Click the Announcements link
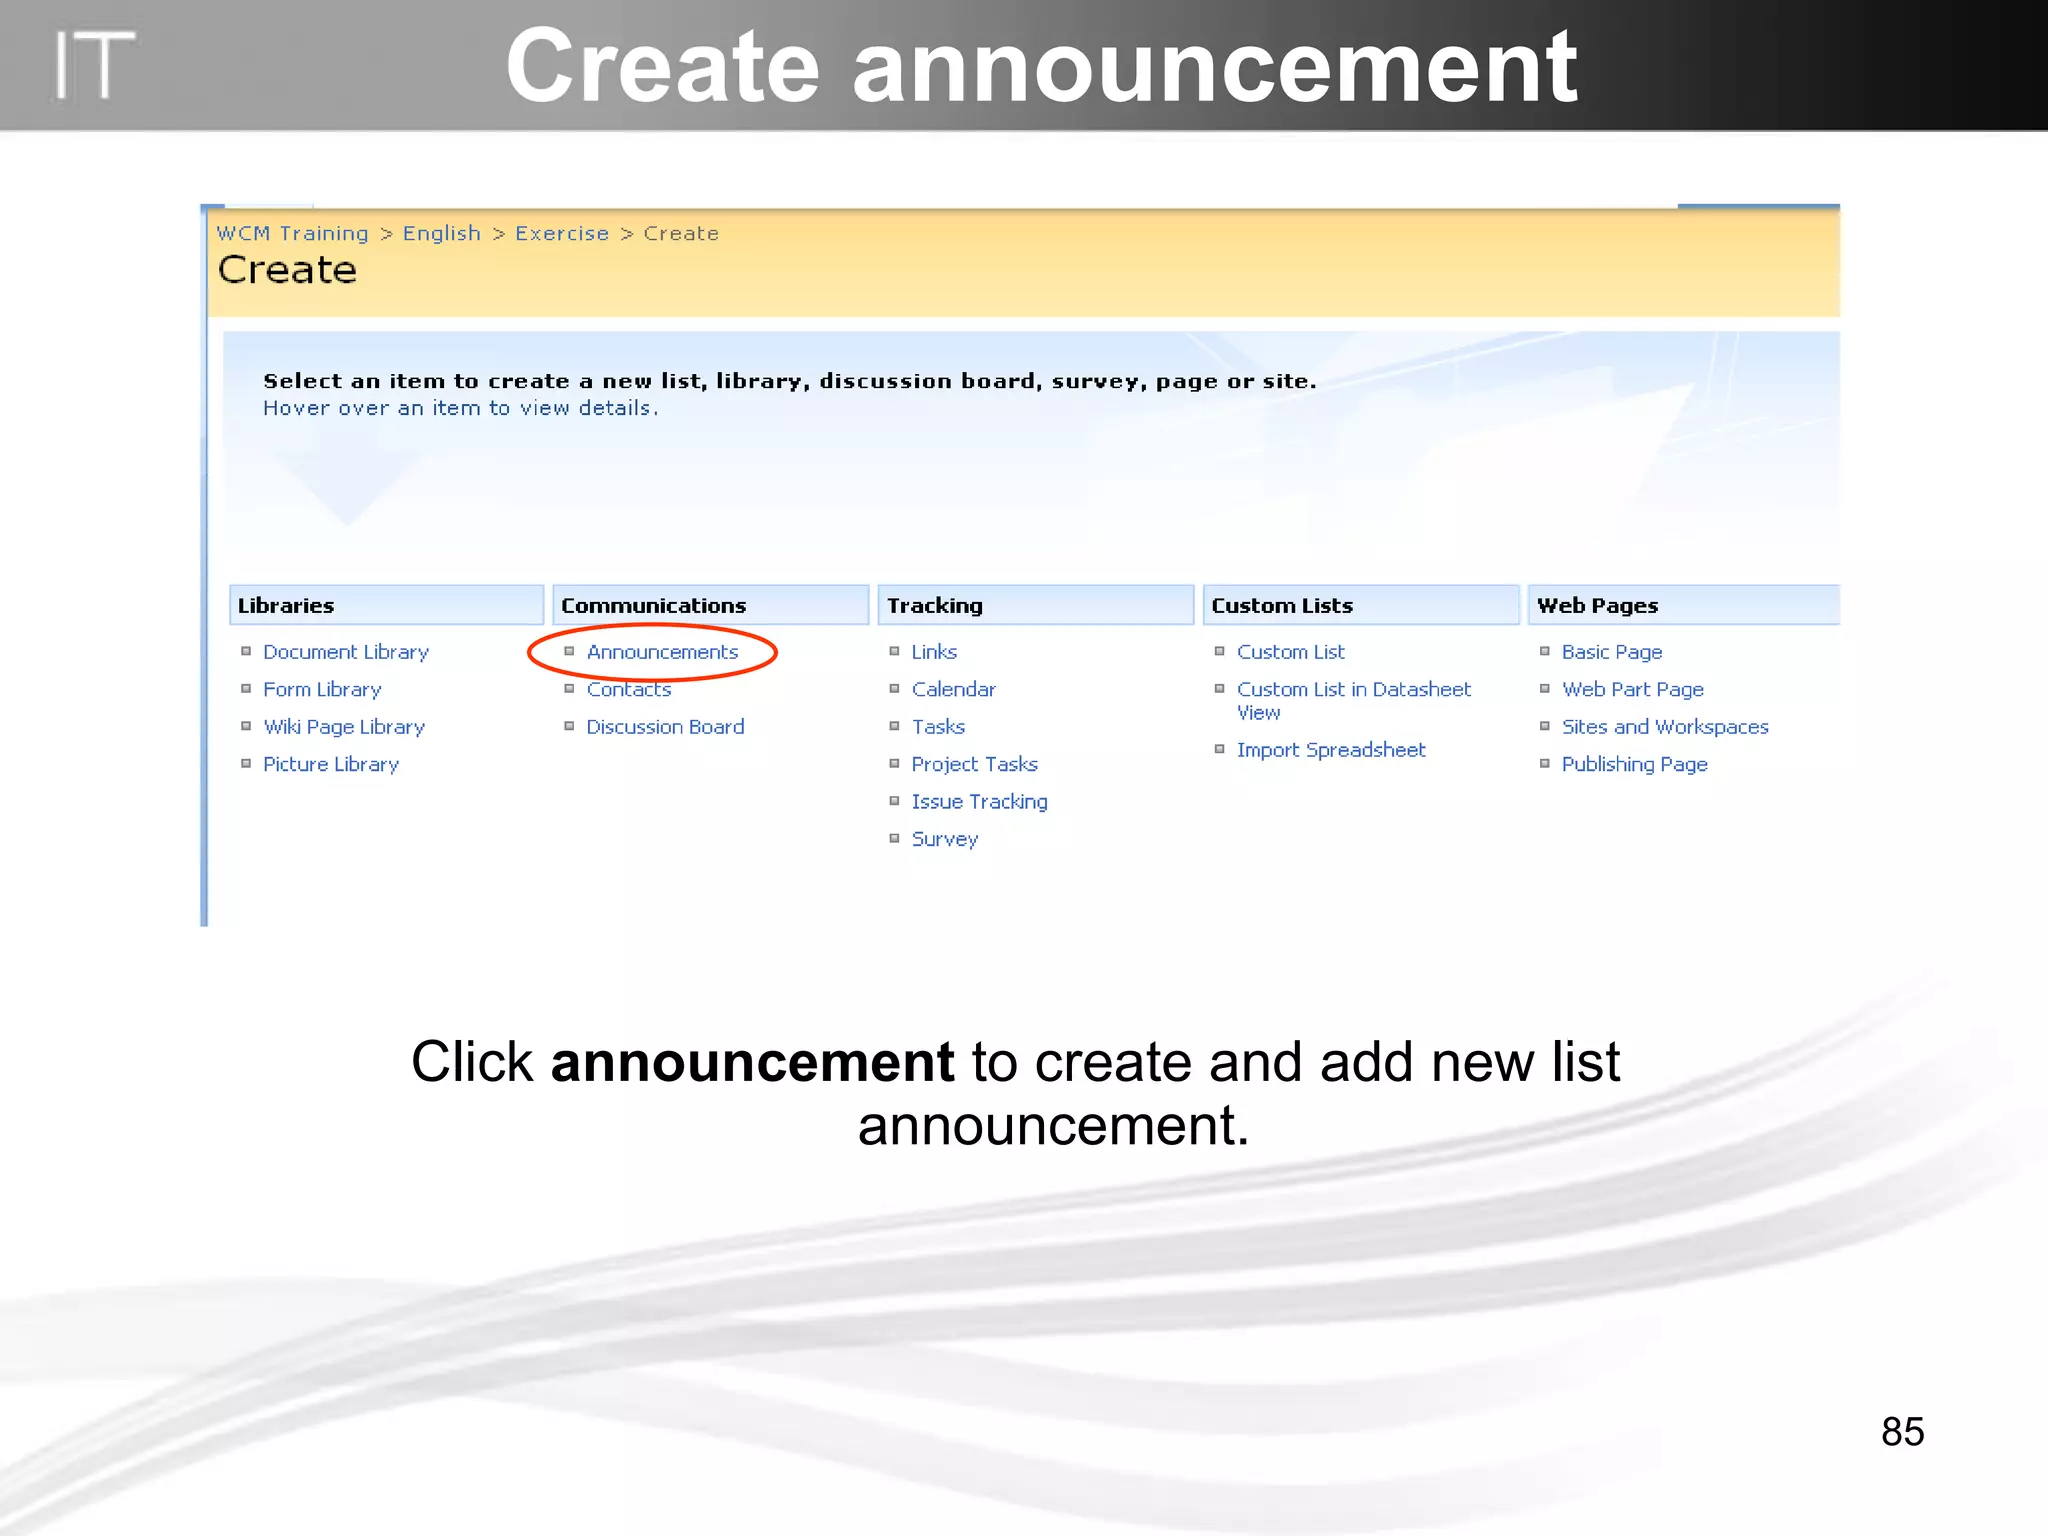 662,652
